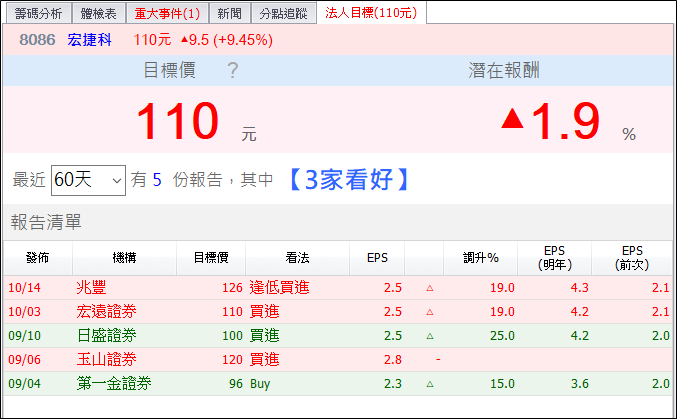Open the 體檢表 tab
The width and height of the screenshot is (677, 419).
pos(98,13)
